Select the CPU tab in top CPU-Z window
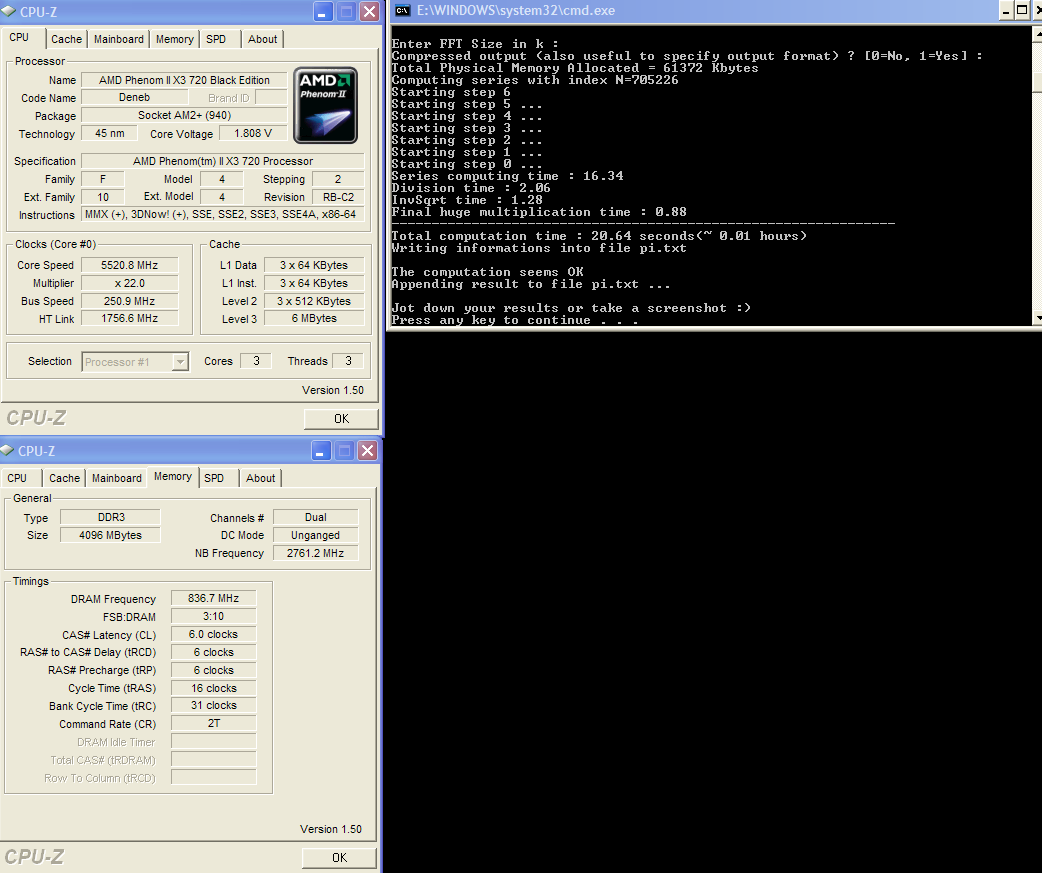The width and height of the screenshot is (1042, 873). (x=19, y=37)
